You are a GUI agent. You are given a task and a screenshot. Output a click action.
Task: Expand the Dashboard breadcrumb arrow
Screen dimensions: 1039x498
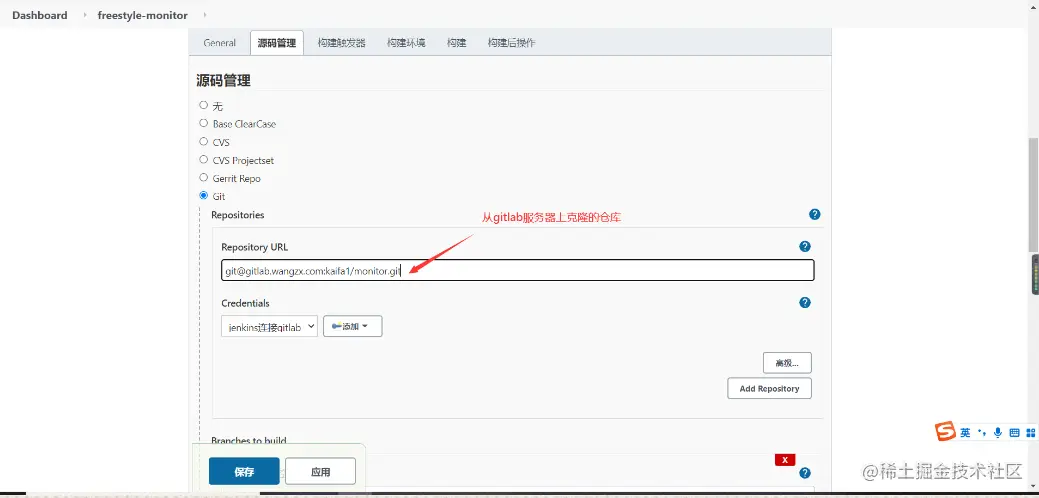pyautogui.click(x=85, y=15)
